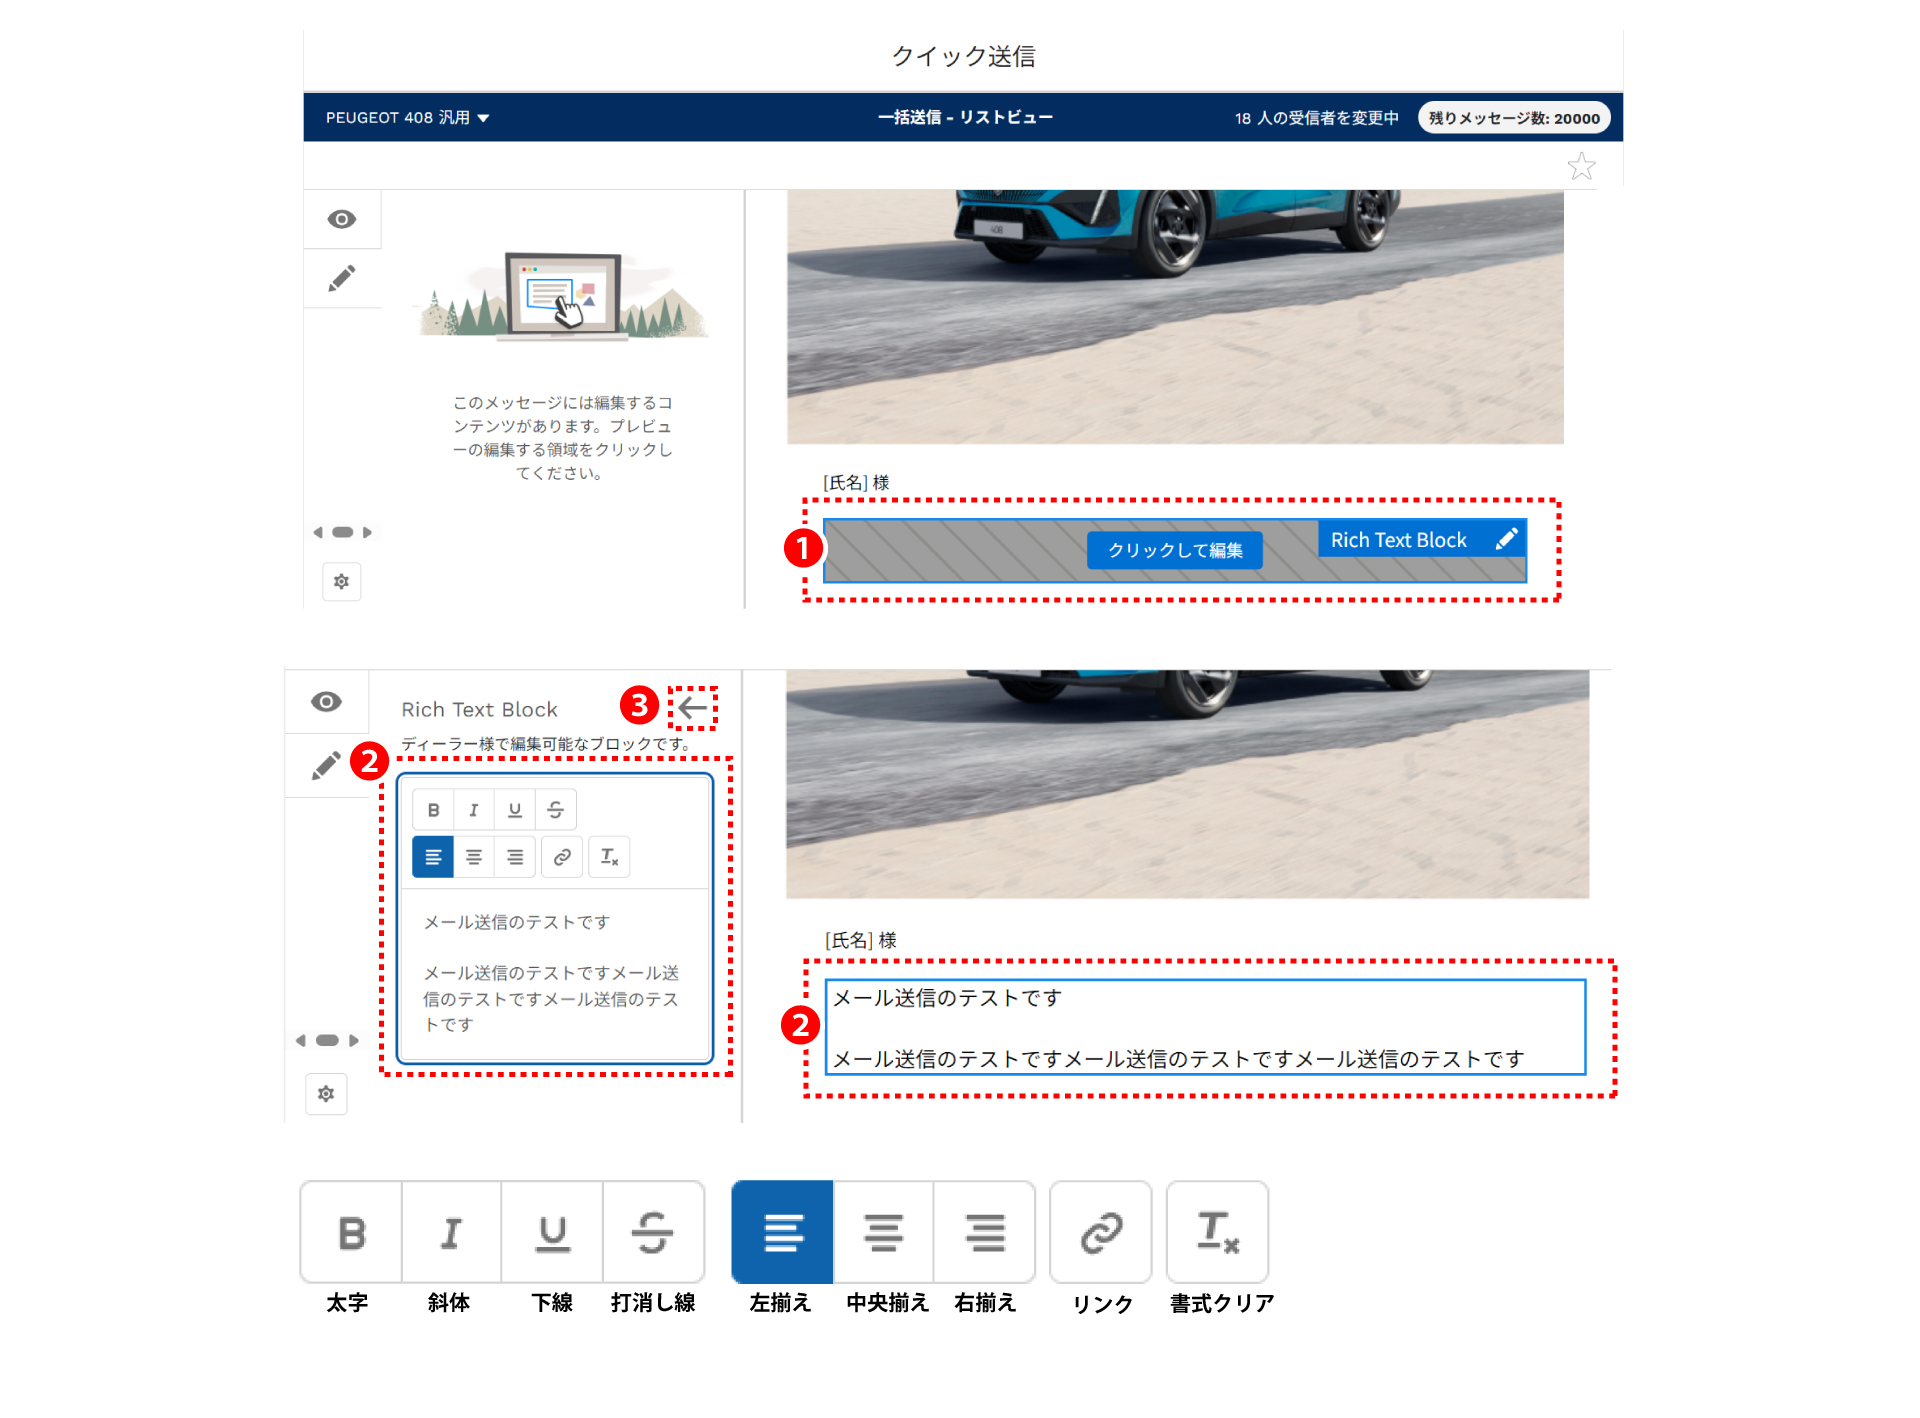Image resolution: width=1920 pixels, height=1418 pixels.
Task: Click the Rich Text Block pencil label
Action: pos(1421,540)
